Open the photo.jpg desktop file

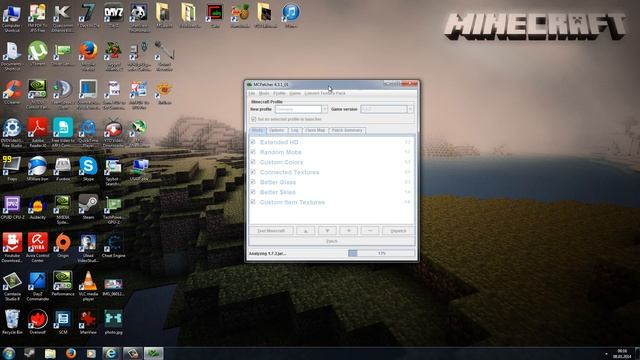(x=113, y=322)
